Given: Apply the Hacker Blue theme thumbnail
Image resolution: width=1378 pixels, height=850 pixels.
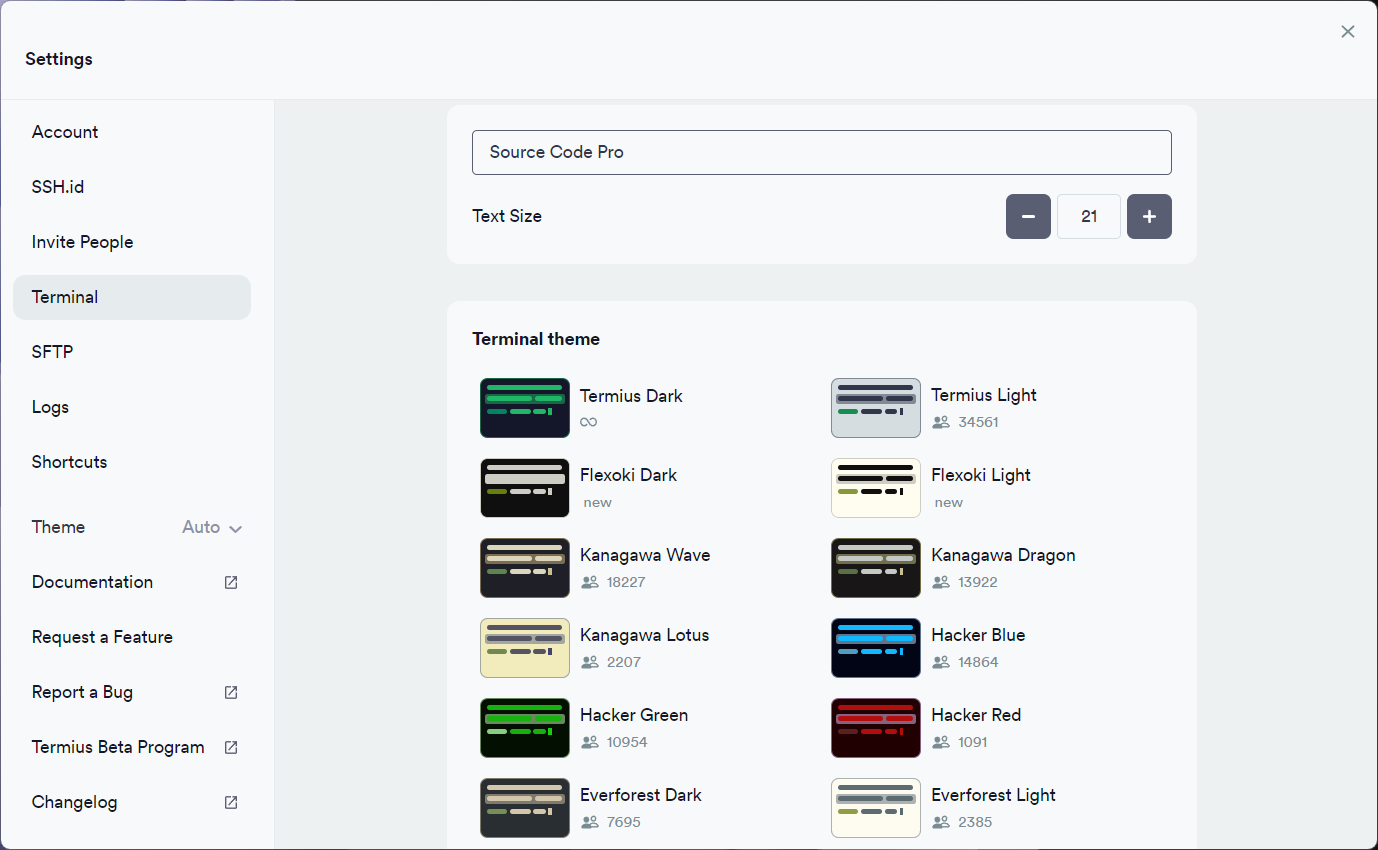Looking at the screenshot, I should point(876,648).
